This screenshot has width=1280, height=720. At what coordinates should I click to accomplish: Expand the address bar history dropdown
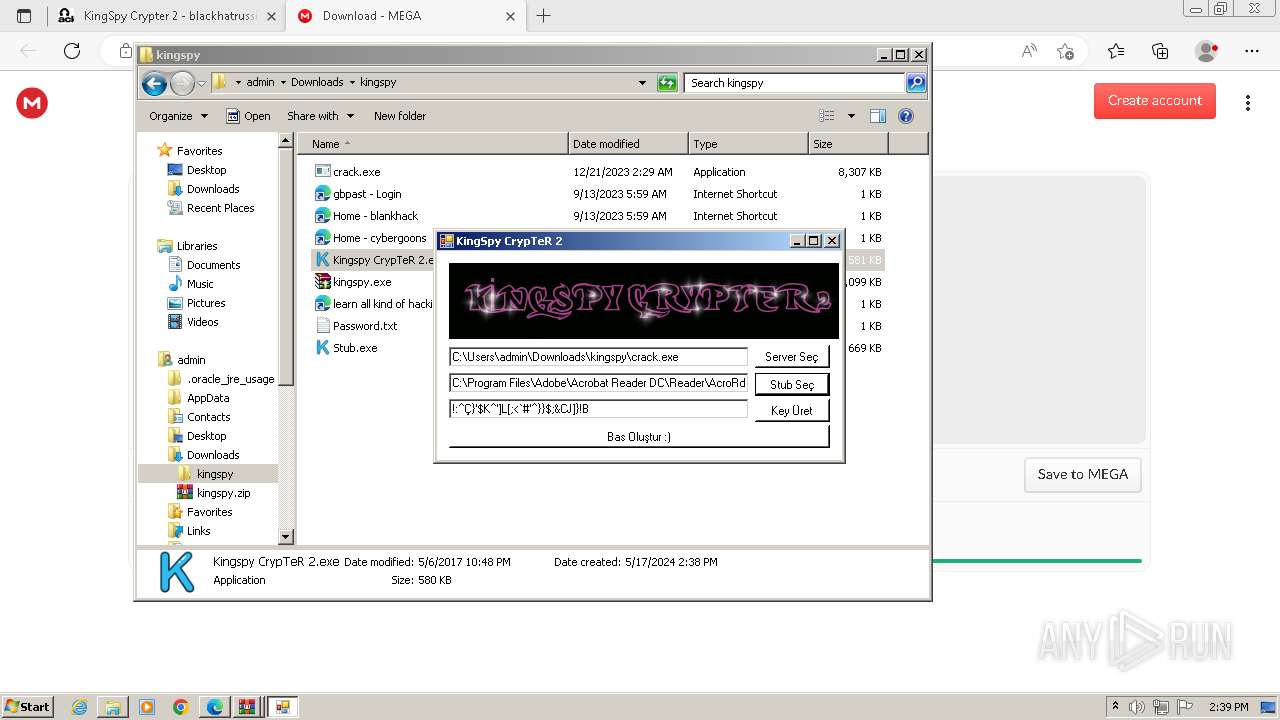642,83
